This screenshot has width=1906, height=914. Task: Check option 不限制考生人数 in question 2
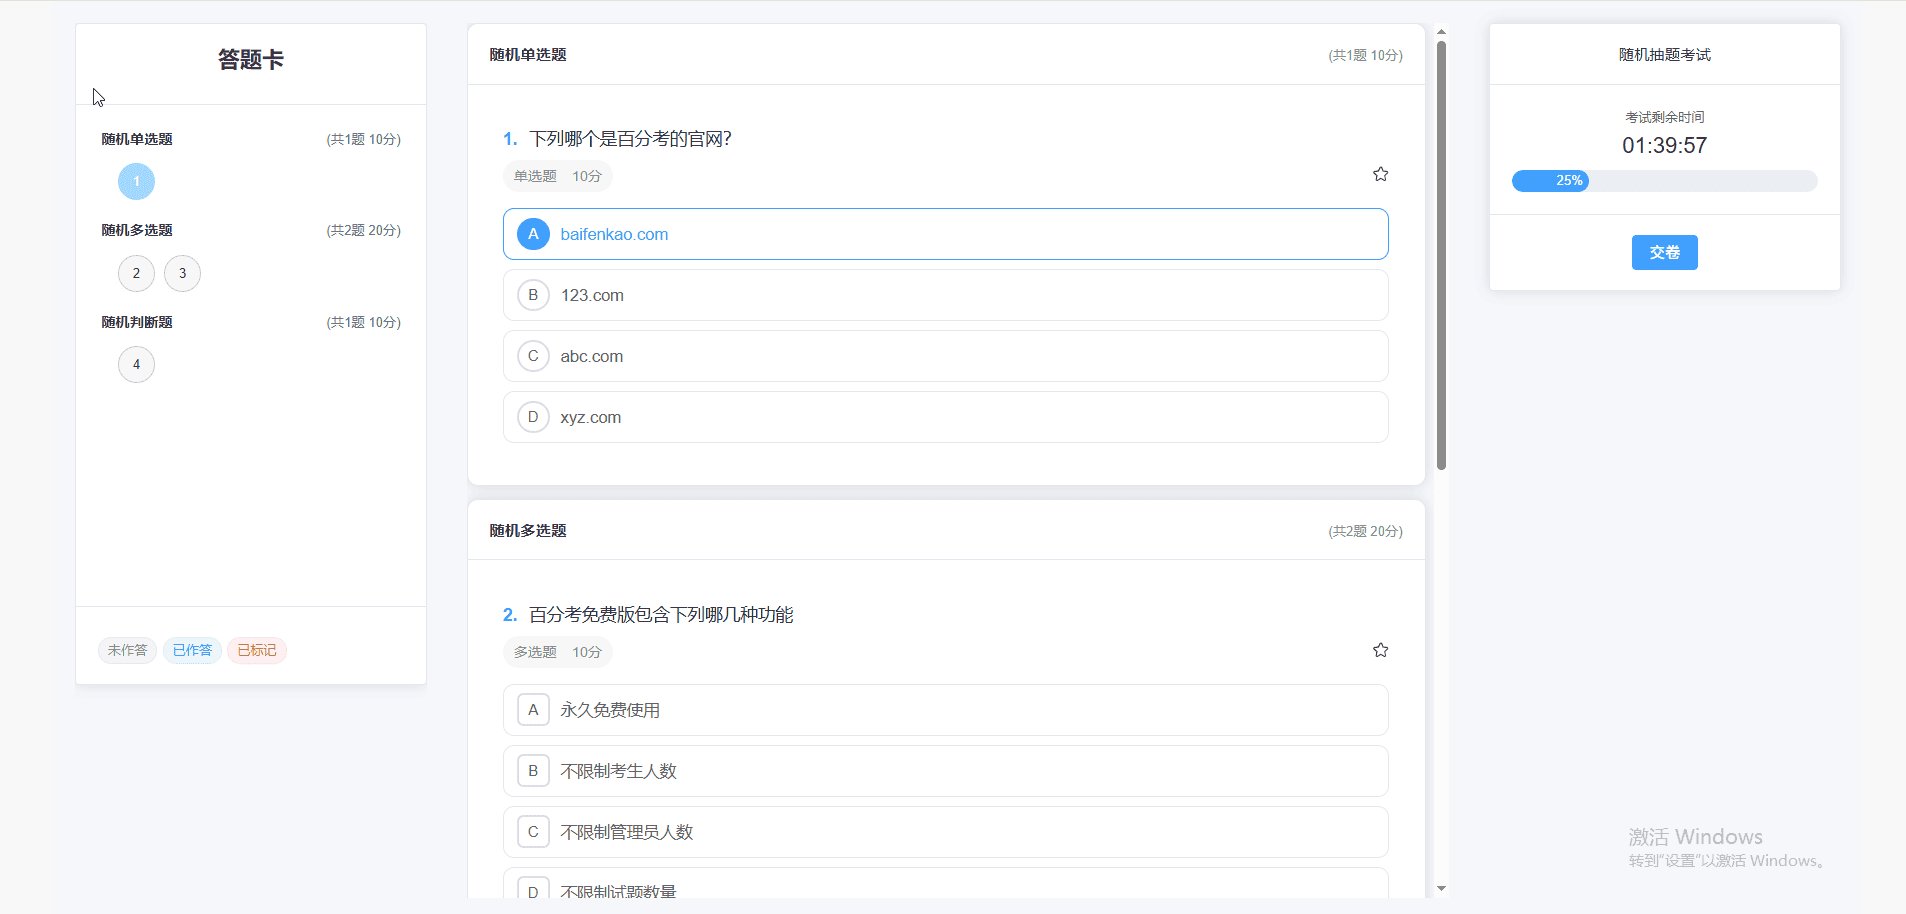pyautogui.click(x=945, y=770)
